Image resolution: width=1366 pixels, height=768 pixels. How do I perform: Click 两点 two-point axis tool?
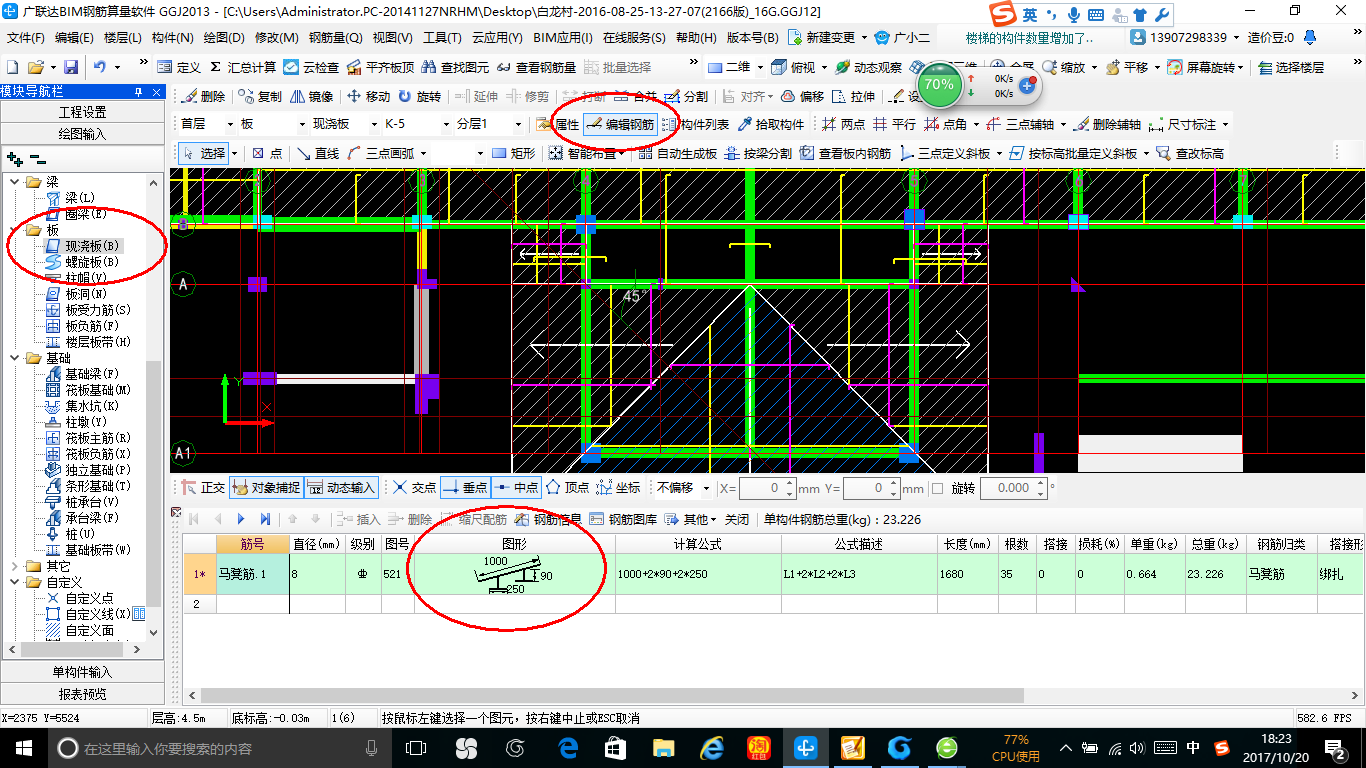843,125
